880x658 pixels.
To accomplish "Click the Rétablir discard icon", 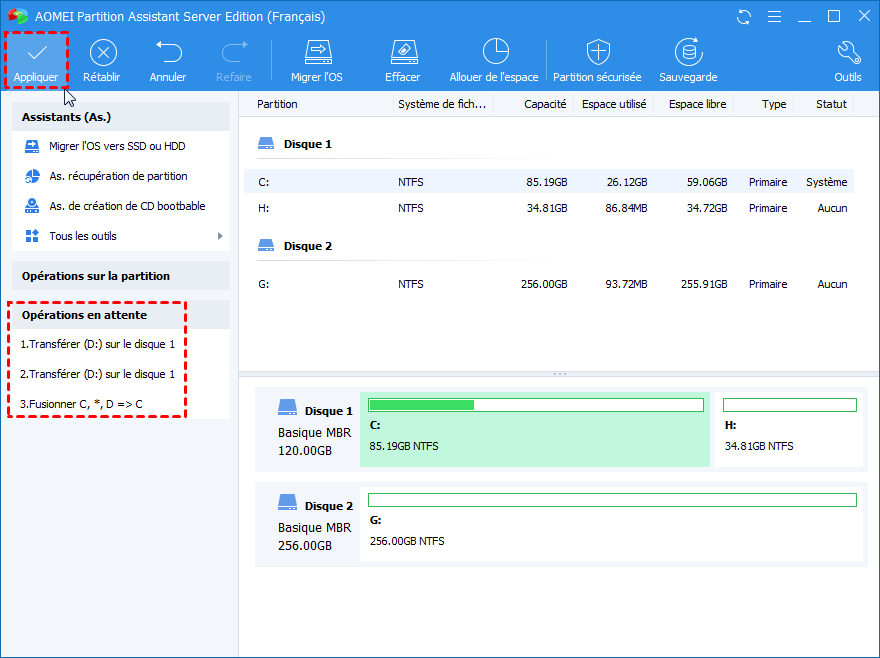I will 100,53.
